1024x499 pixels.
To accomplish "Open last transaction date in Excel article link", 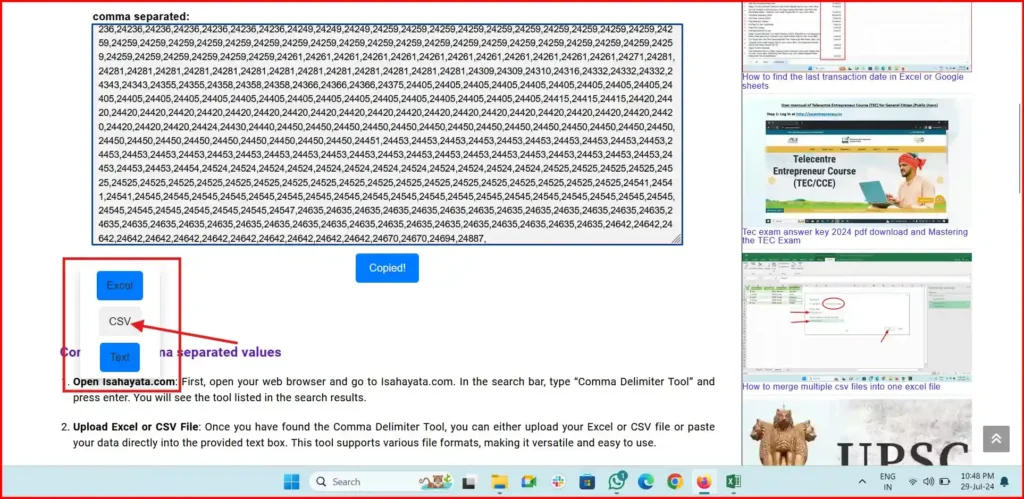I will point(852,81).
